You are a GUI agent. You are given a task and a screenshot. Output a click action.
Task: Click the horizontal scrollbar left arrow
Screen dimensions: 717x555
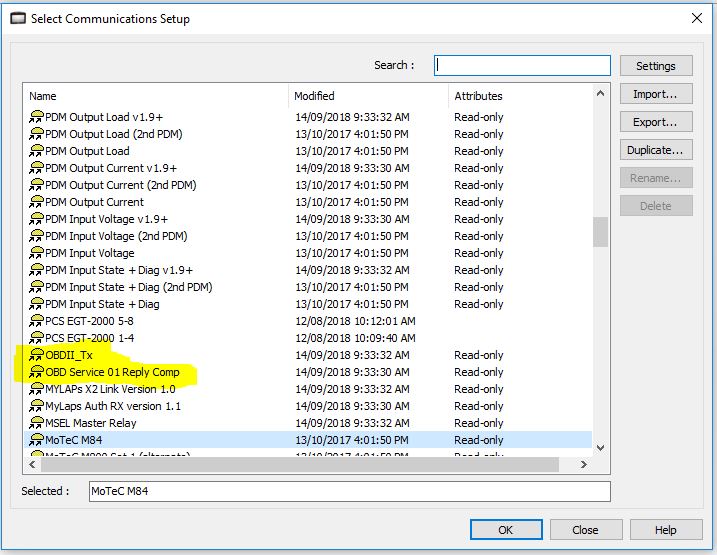(x=32, y=464)
